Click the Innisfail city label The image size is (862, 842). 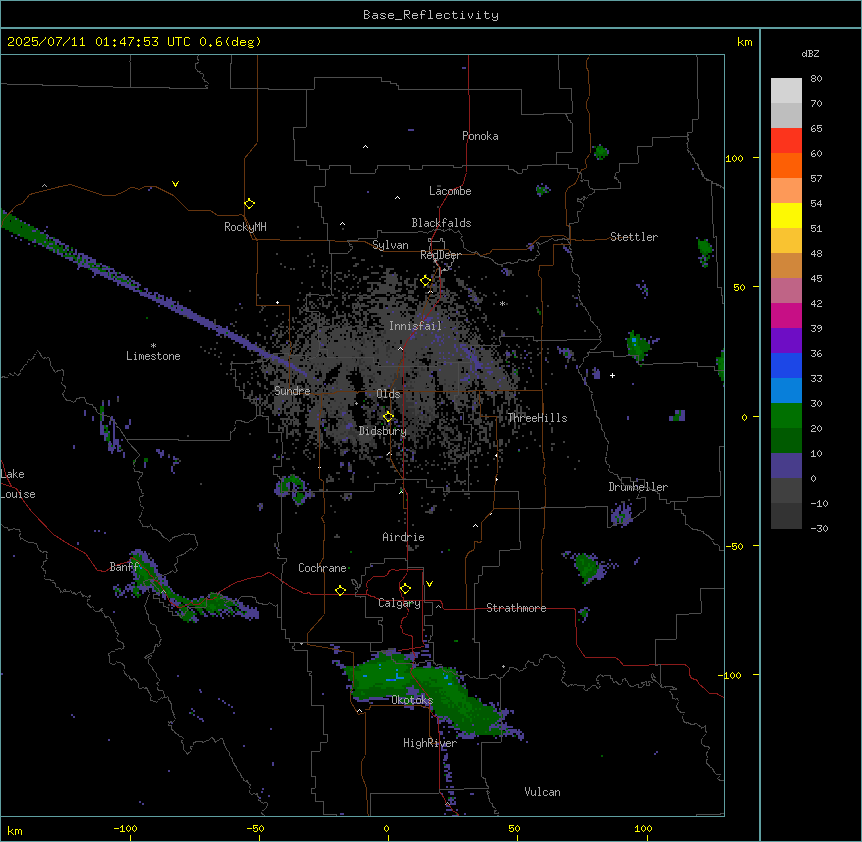pyautogui.click(x=415, y=326)
